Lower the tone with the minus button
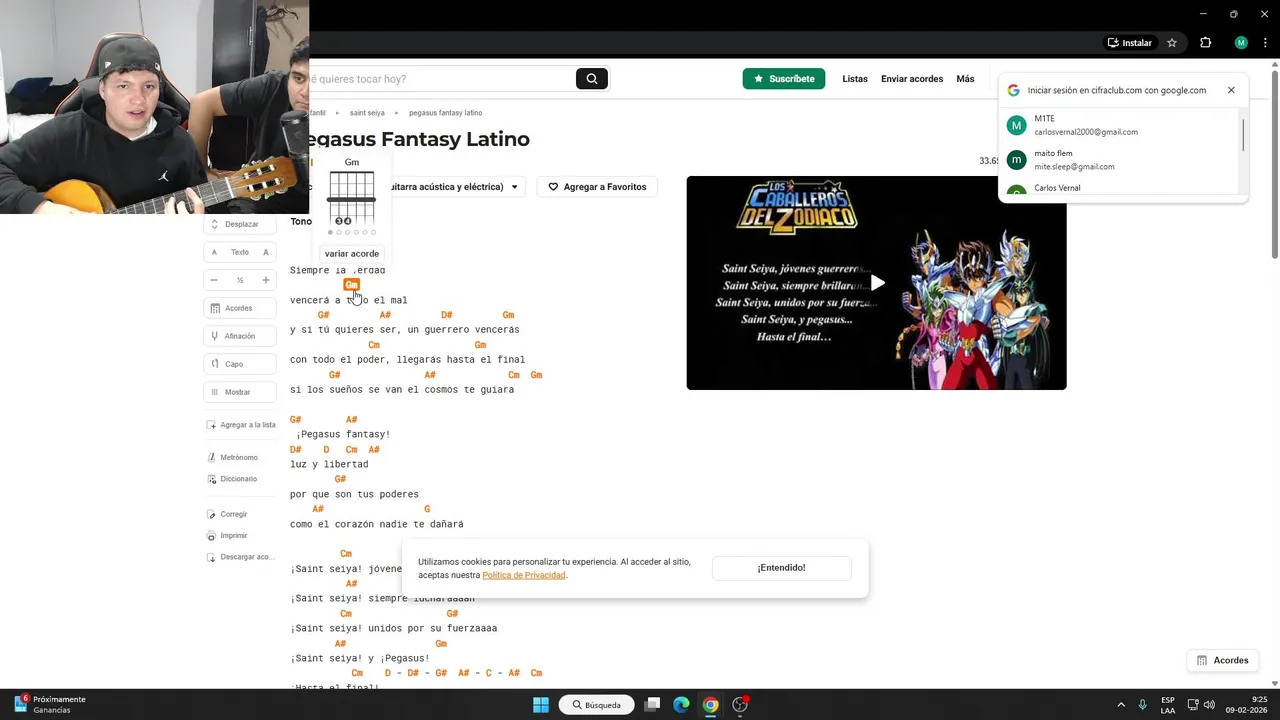This screenshot has width=1280, height=720. point(214,280)
